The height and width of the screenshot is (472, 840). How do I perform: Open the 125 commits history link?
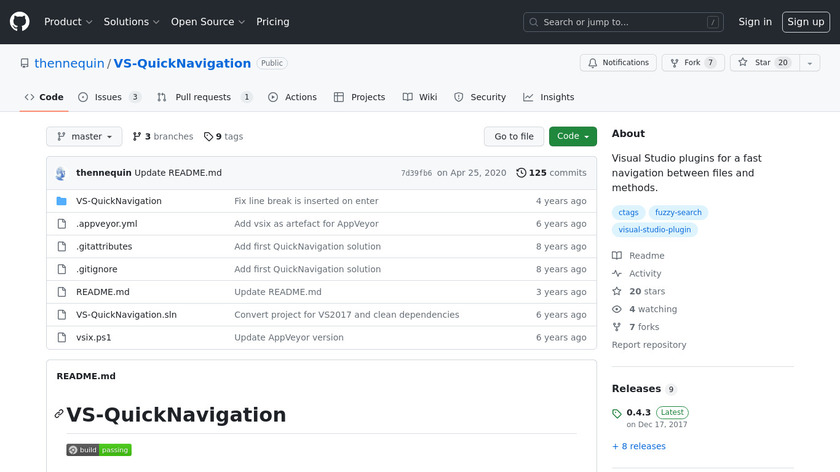point(551,173)
